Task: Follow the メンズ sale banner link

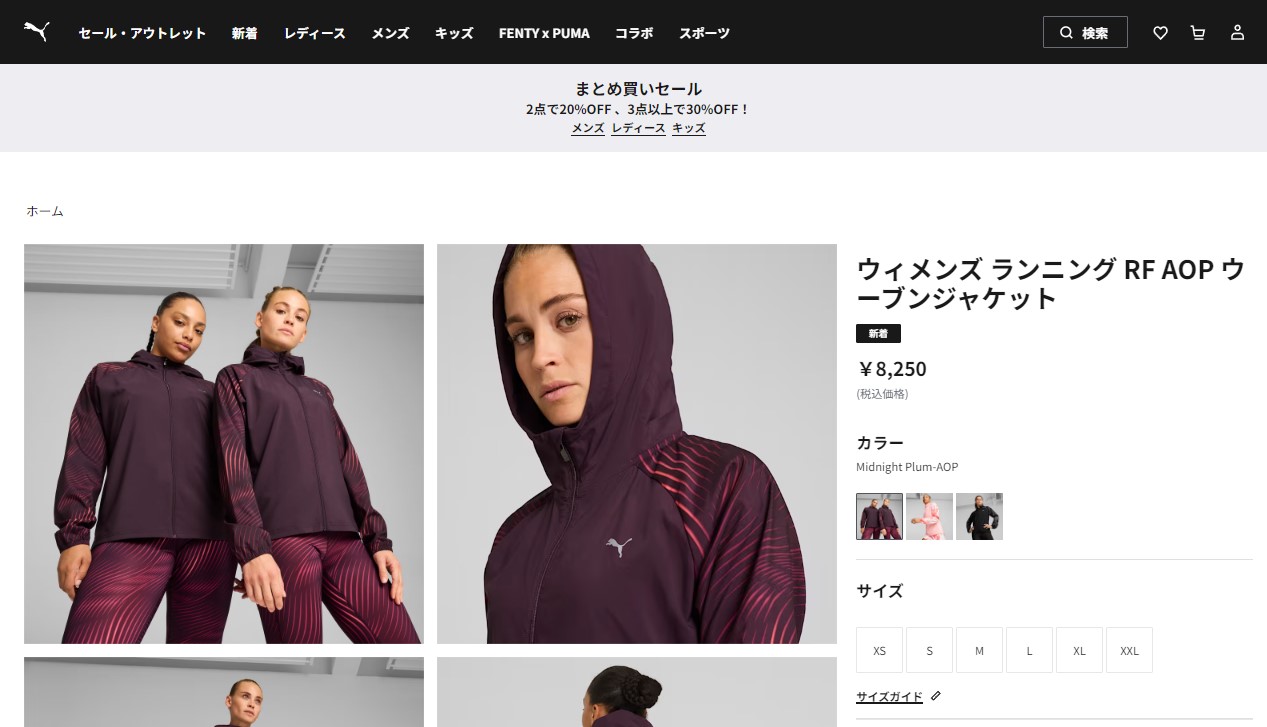Action: 588,128
